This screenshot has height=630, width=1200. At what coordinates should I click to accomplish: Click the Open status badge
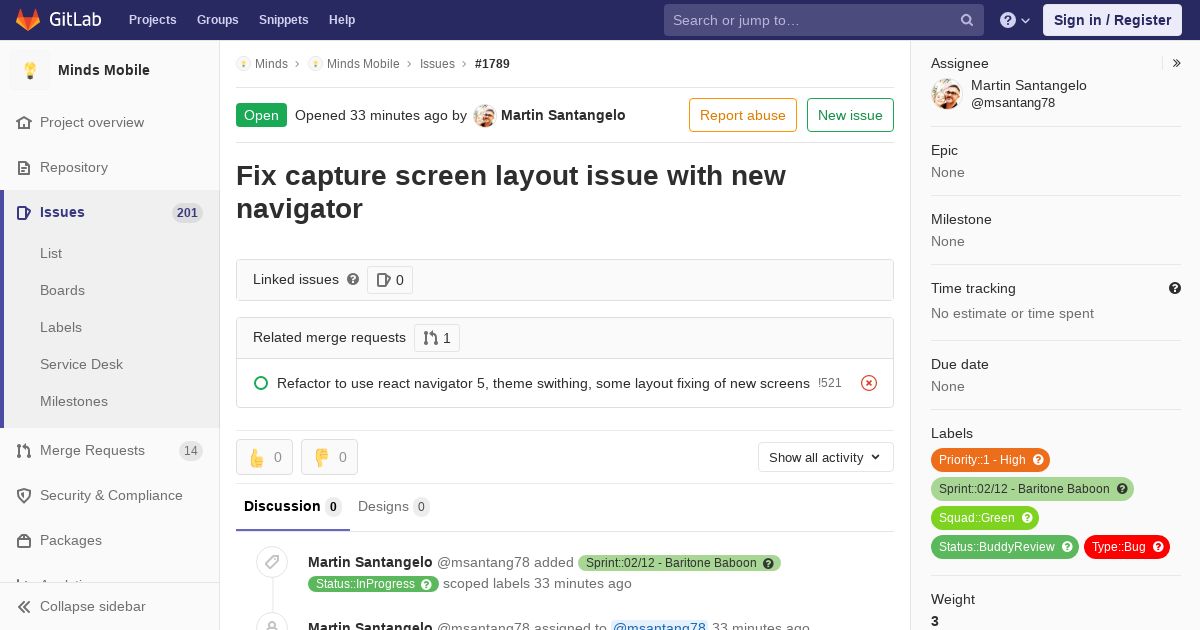point(261,115)
